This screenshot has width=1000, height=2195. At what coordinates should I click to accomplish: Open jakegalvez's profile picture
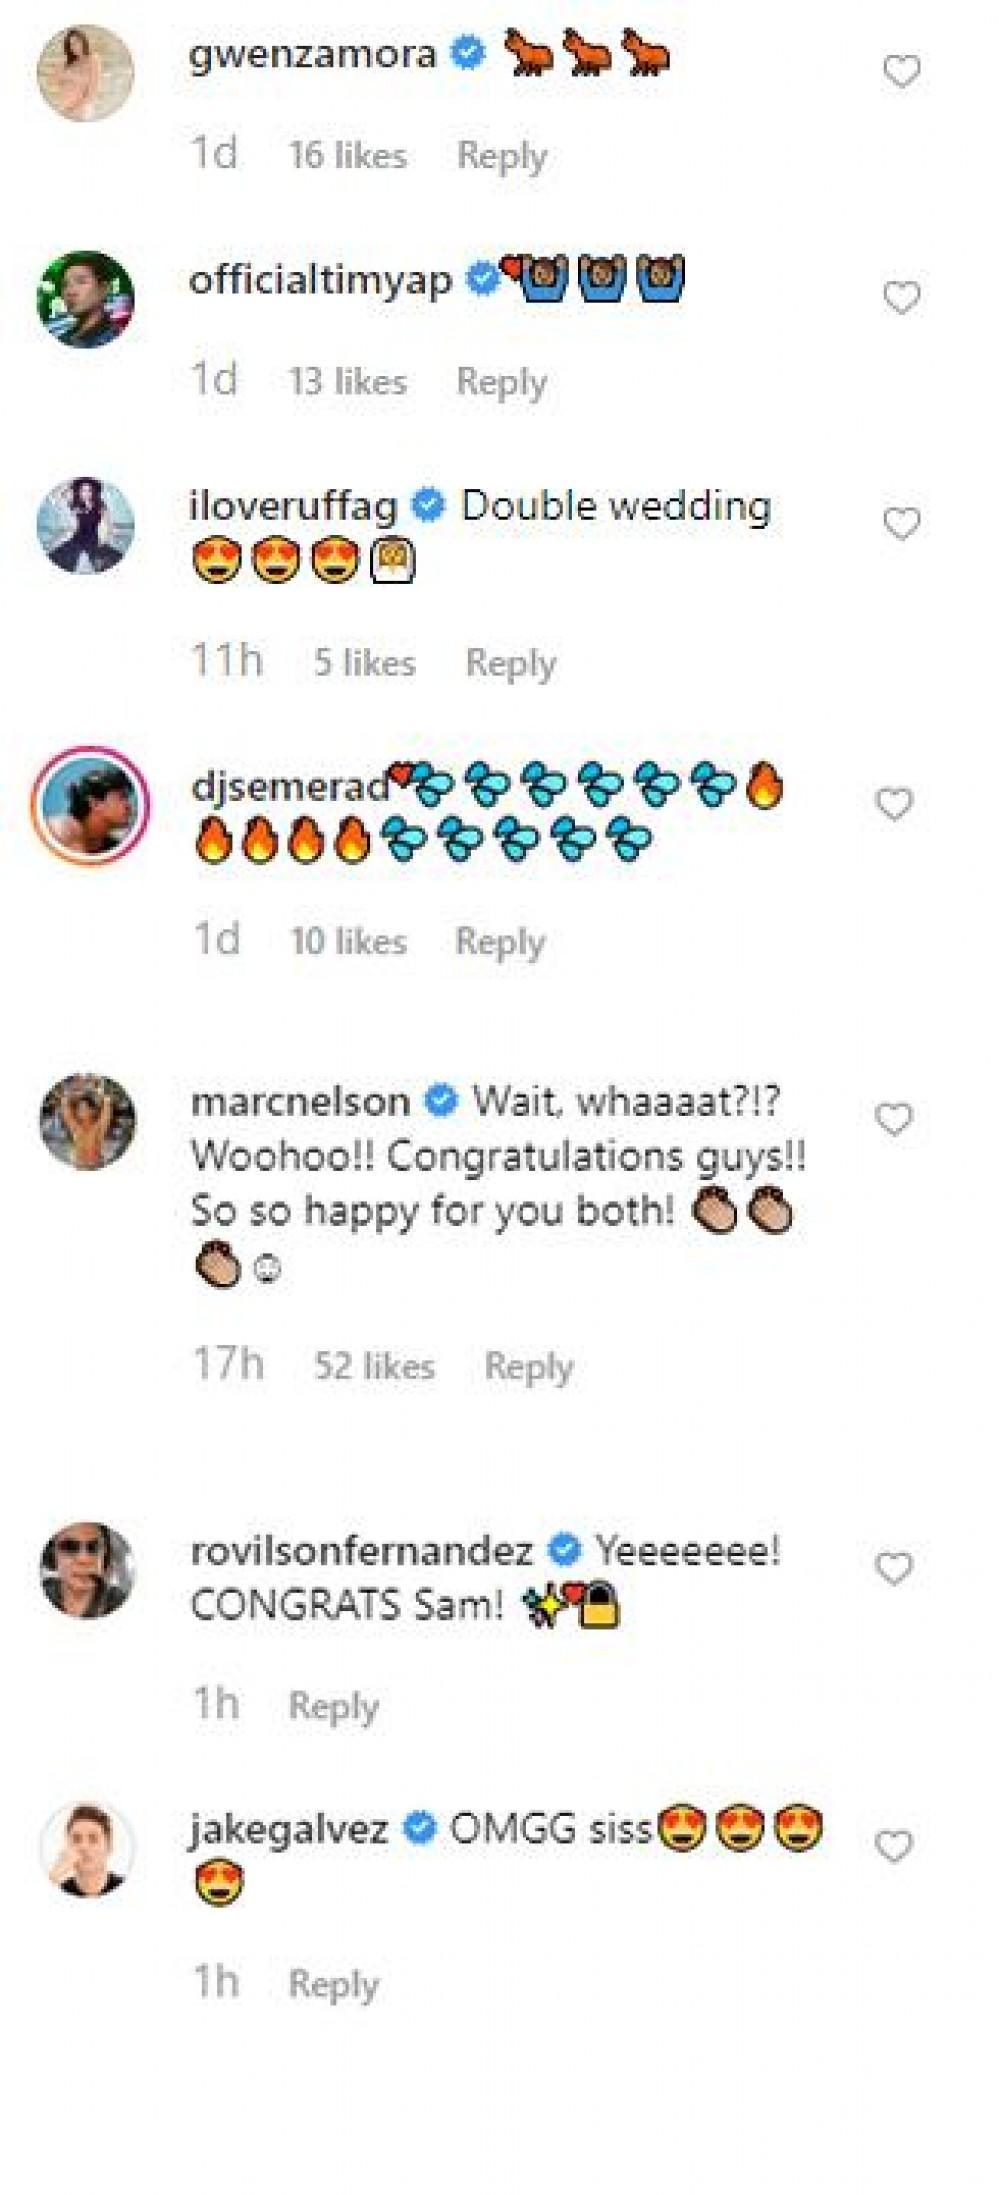click(87, 1848)
